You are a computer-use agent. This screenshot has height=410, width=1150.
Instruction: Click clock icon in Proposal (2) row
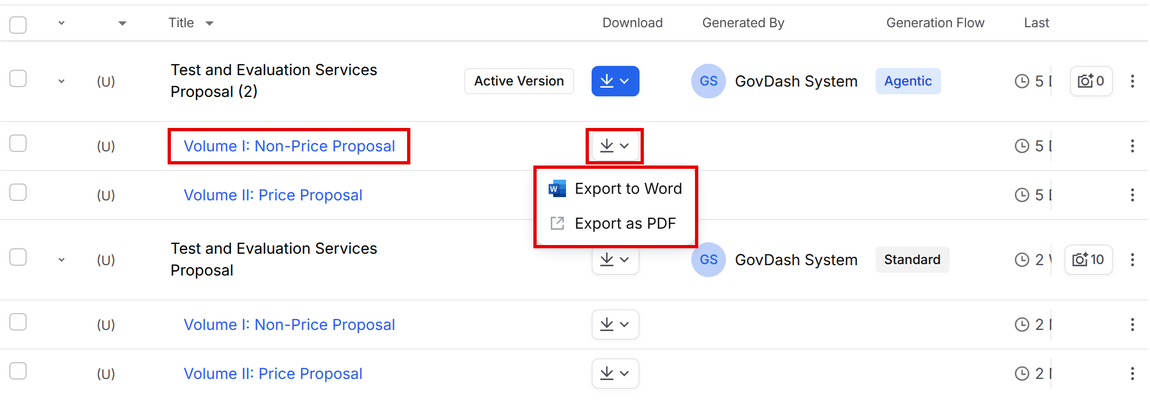click(x=1022, y=81)
